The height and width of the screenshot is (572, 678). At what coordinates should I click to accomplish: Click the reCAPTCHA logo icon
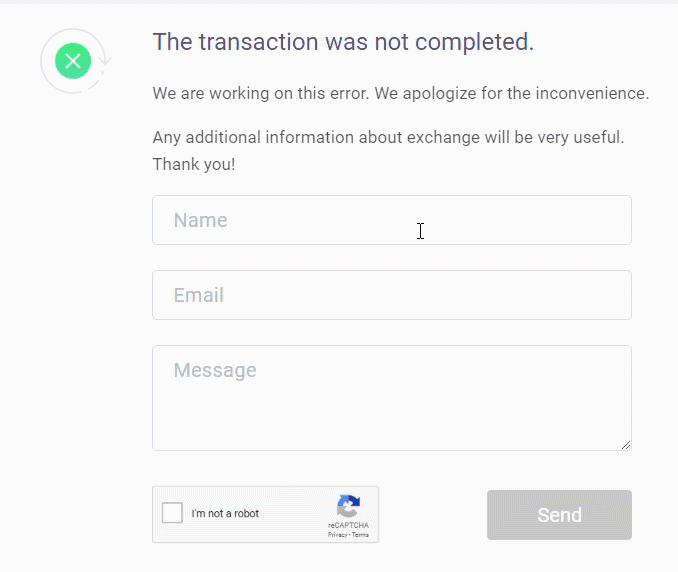click(349, 506)
